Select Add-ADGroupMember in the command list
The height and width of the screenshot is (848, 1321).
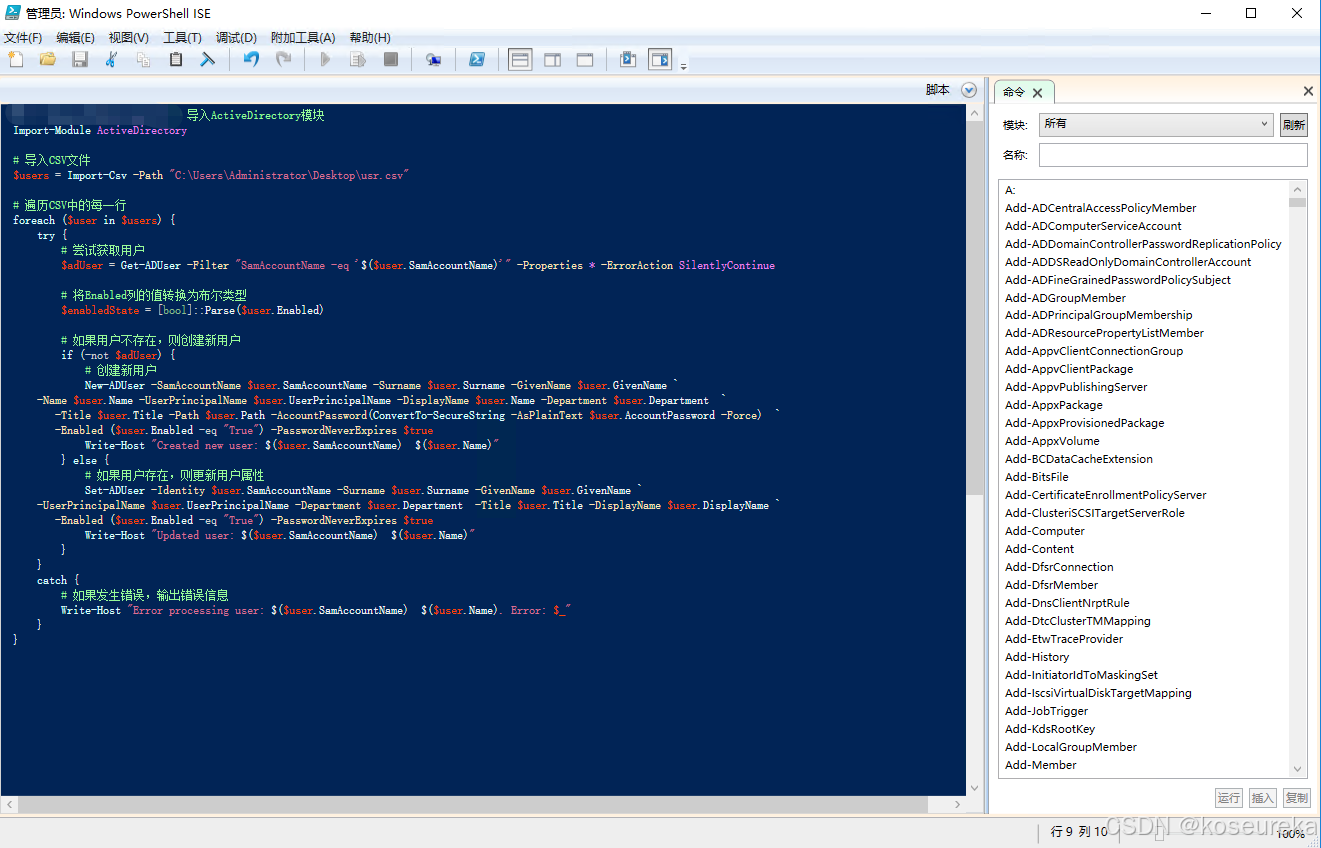click(1065, 298)
